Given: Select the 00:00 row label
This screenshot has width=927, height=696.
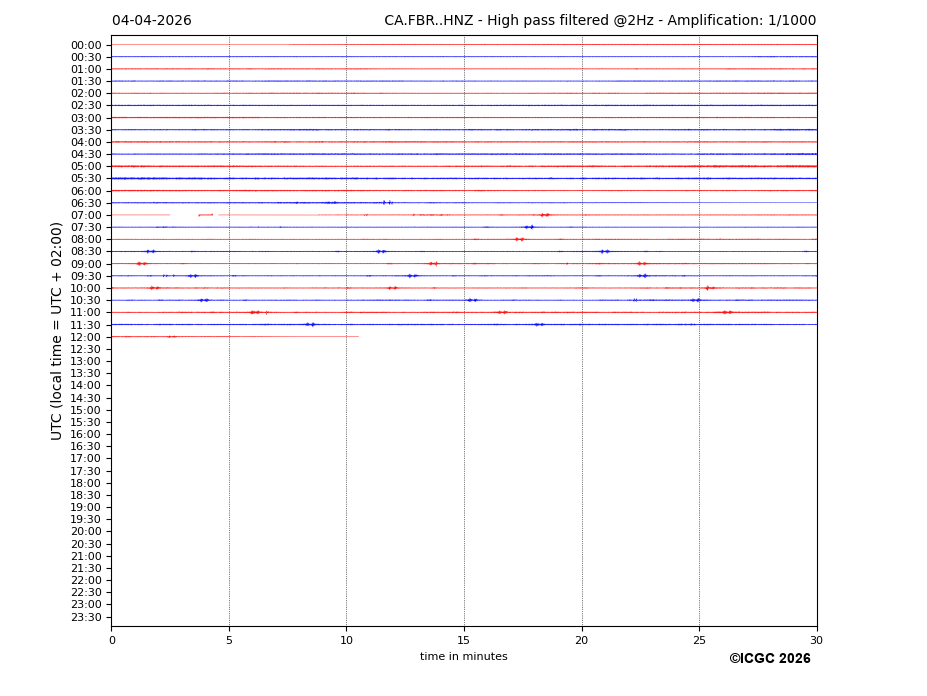Looking at the screenshot, I should tap(86, 45).
